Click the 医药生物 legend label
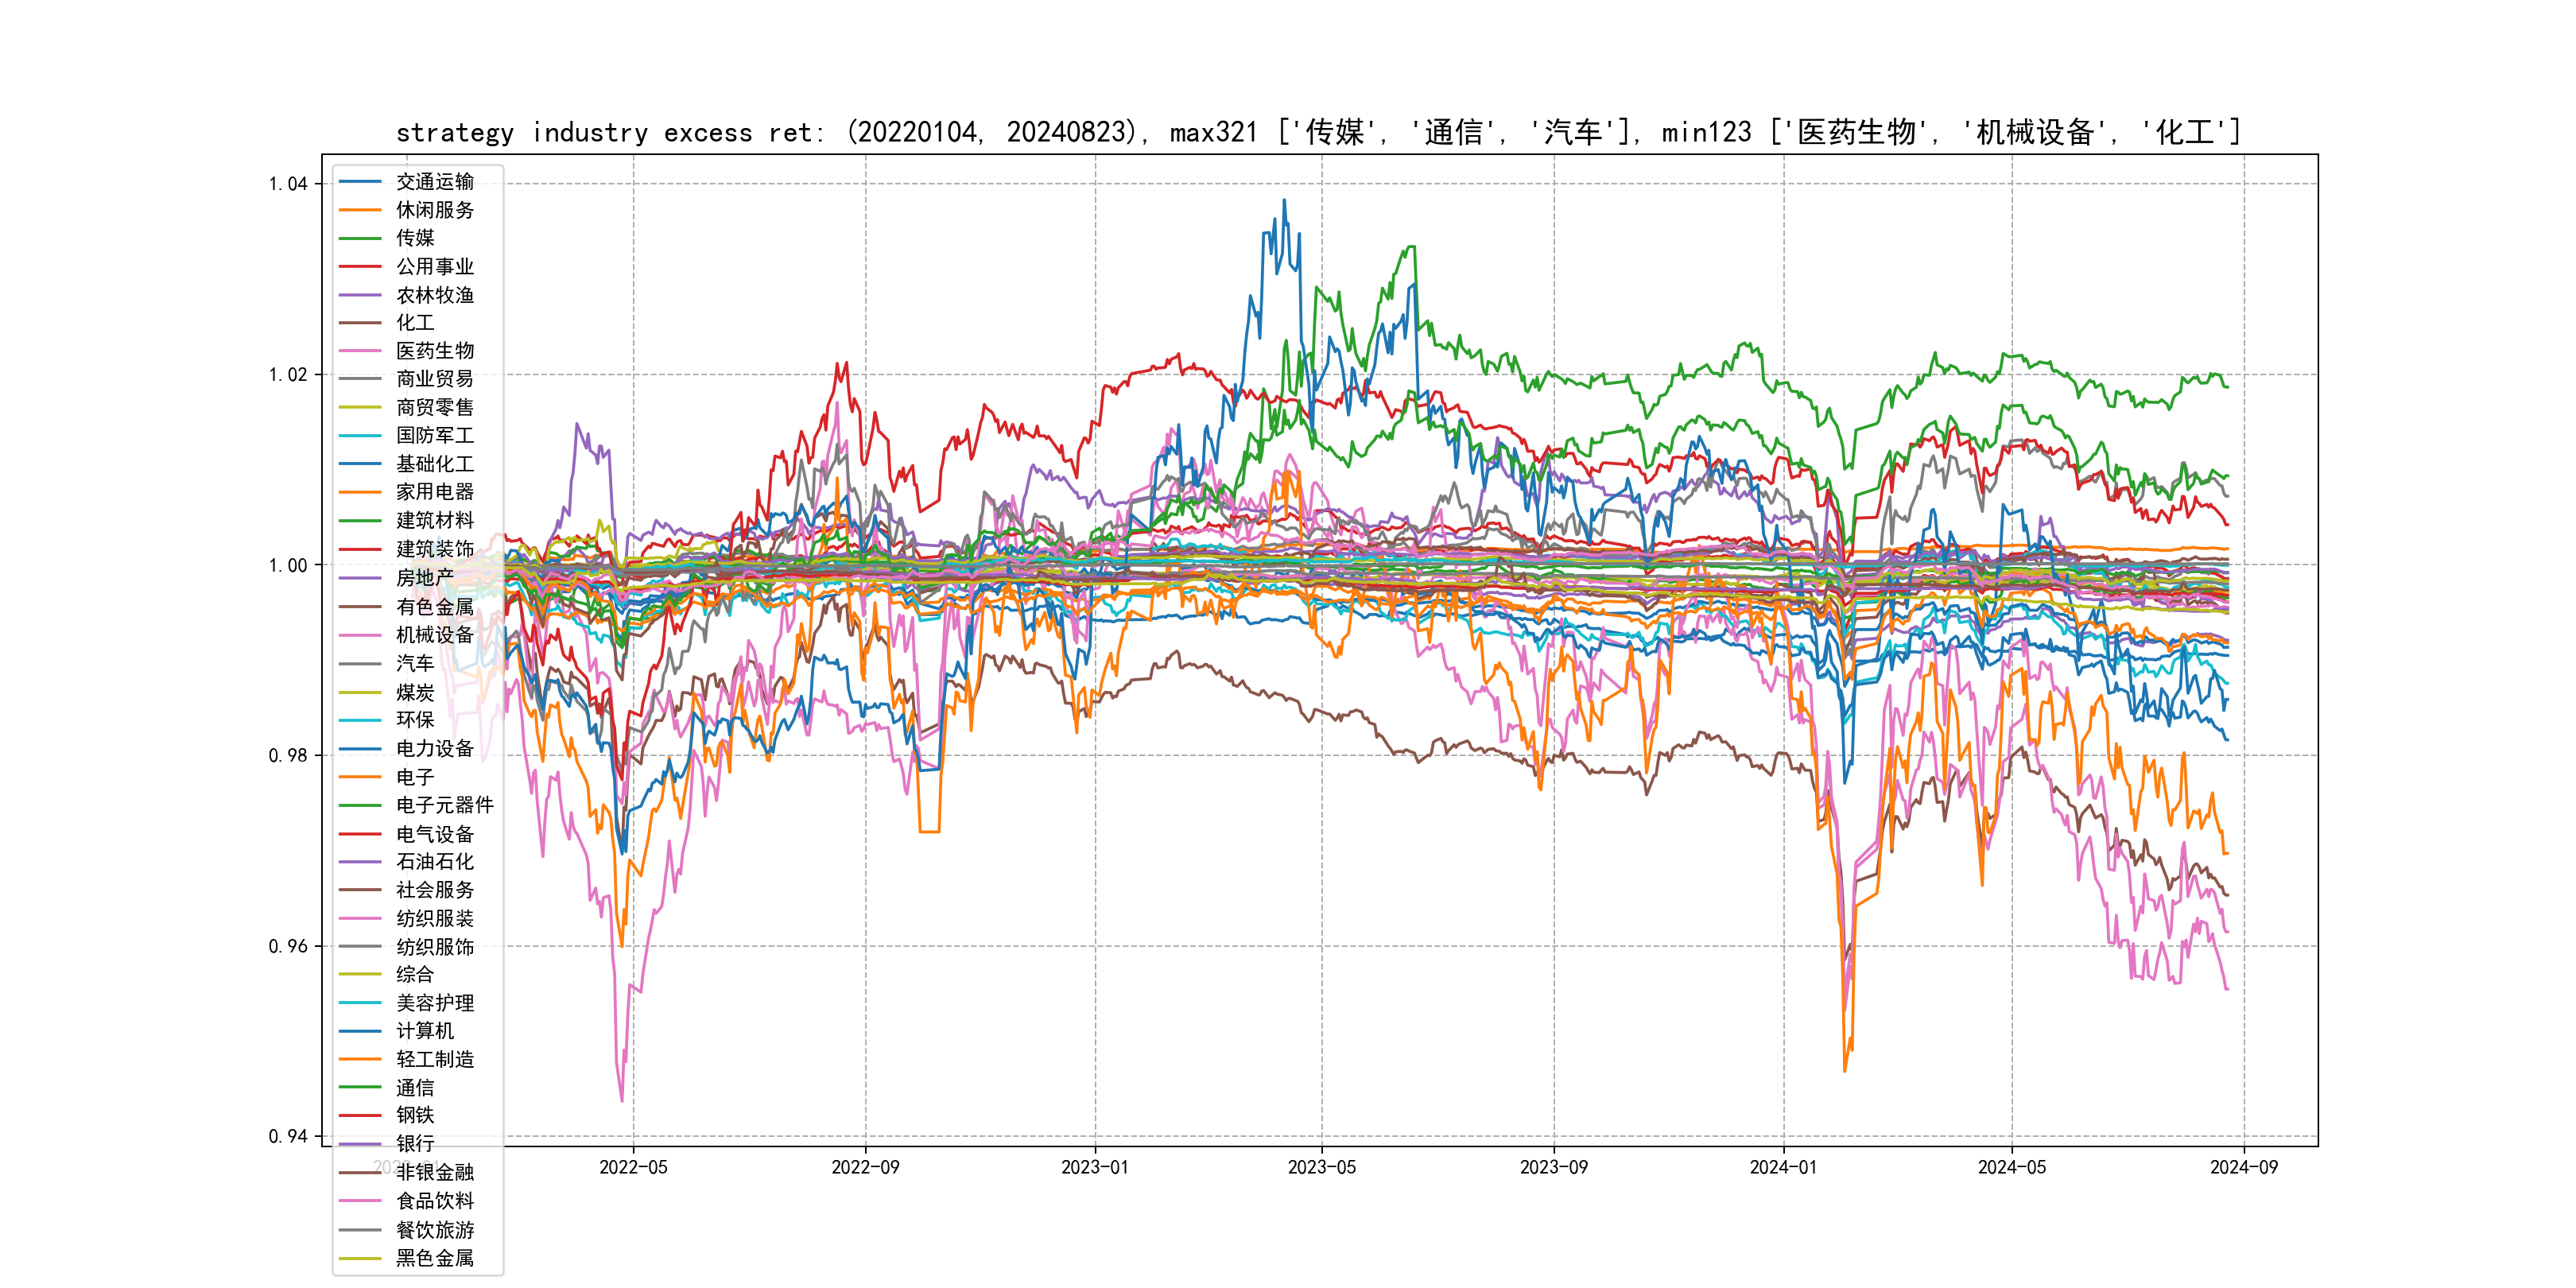 [434, 351]
